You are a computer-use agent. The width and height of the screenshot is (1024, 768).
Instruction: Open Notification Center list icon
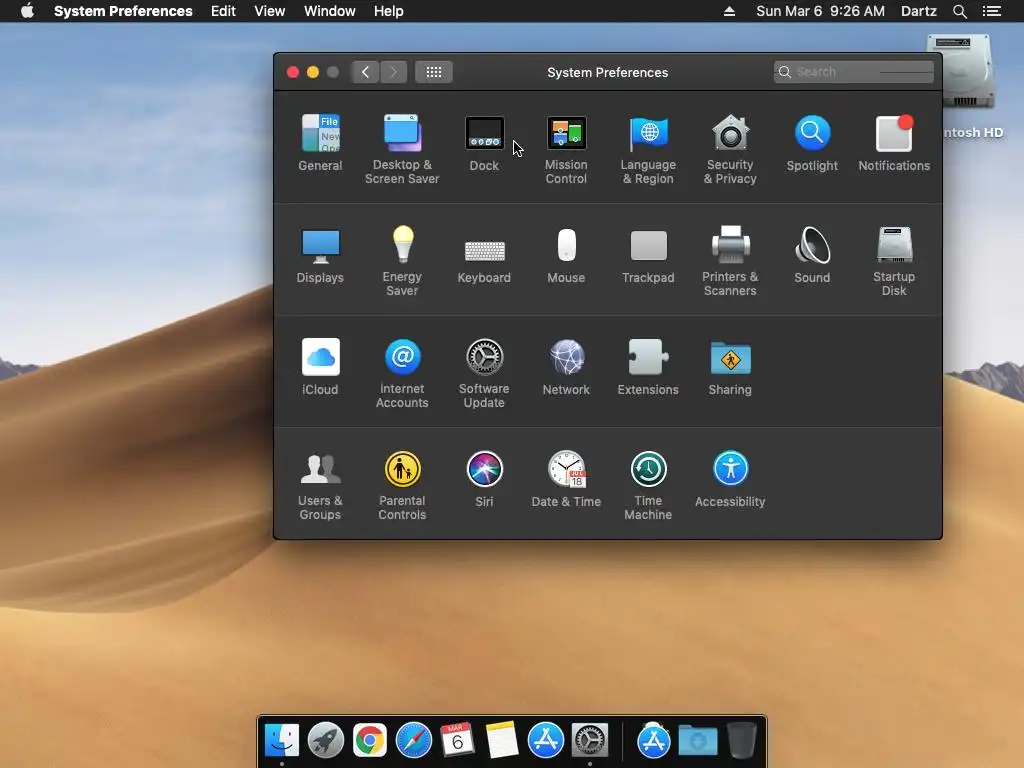(992, 11)
